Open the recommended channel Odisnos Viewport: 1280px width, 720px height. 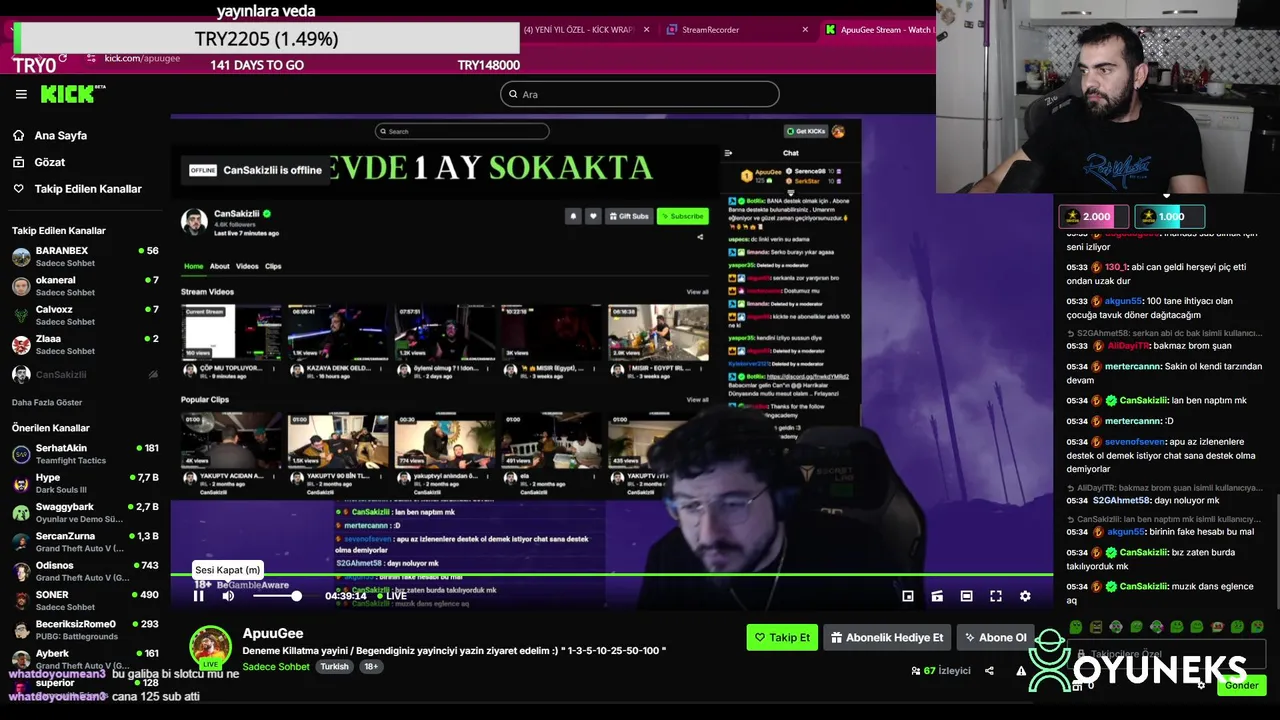(x=85, y=571)
